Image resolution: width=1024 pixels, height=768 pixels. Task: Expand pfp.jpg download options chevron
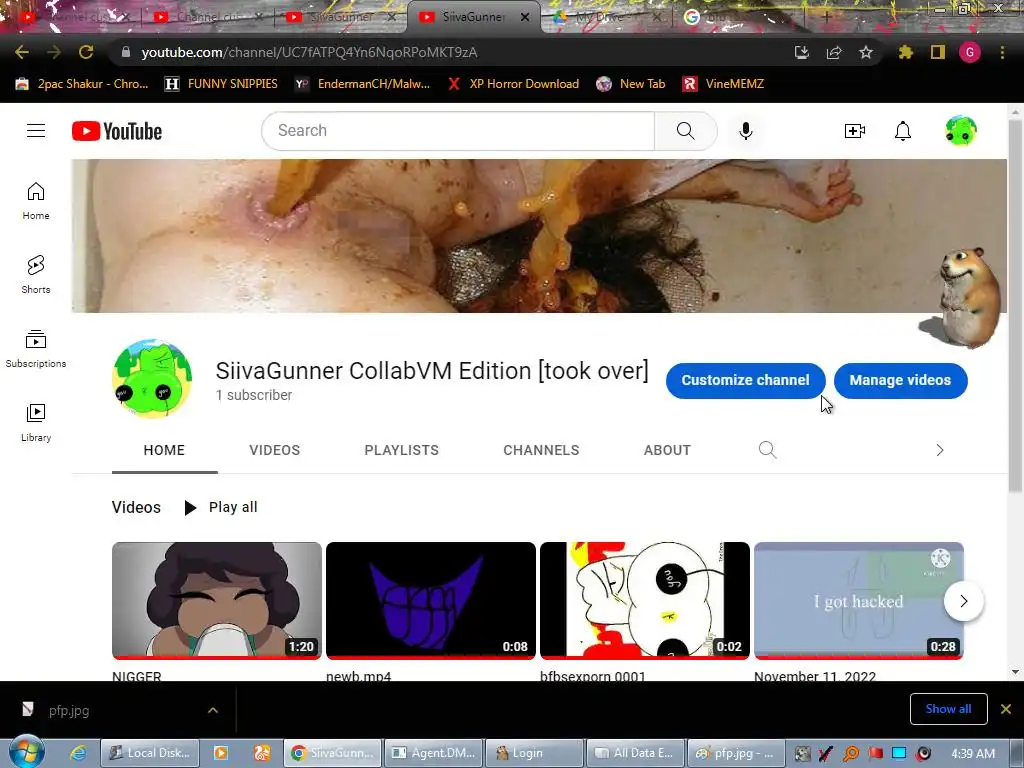click(213, 710)
